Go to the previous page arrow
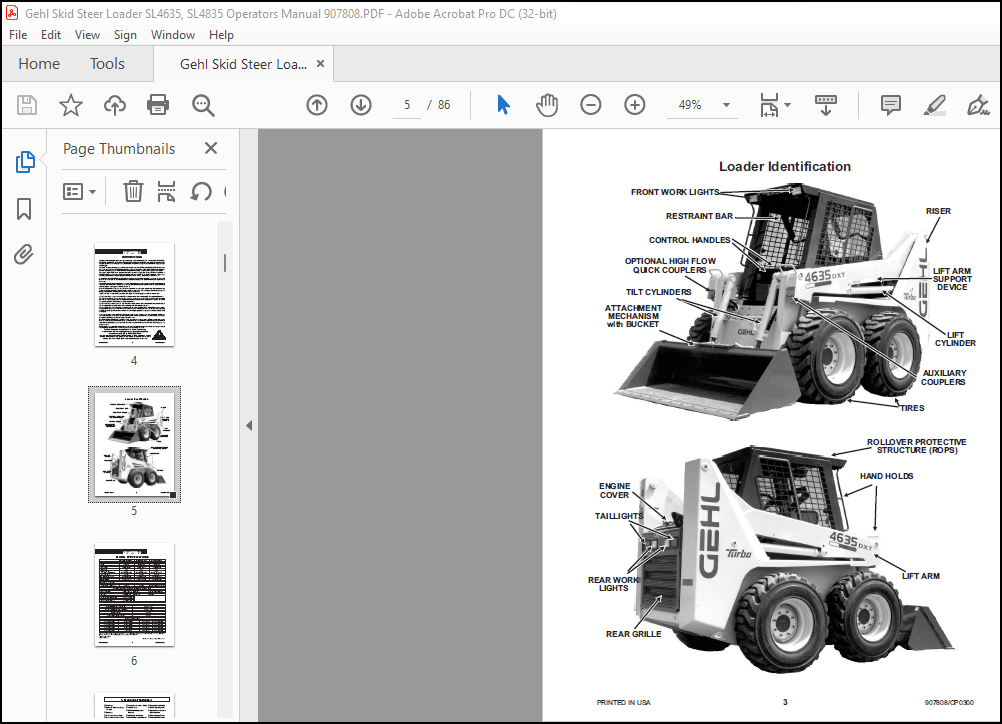The image size is (1002, 724). click(x=317, y=105)
